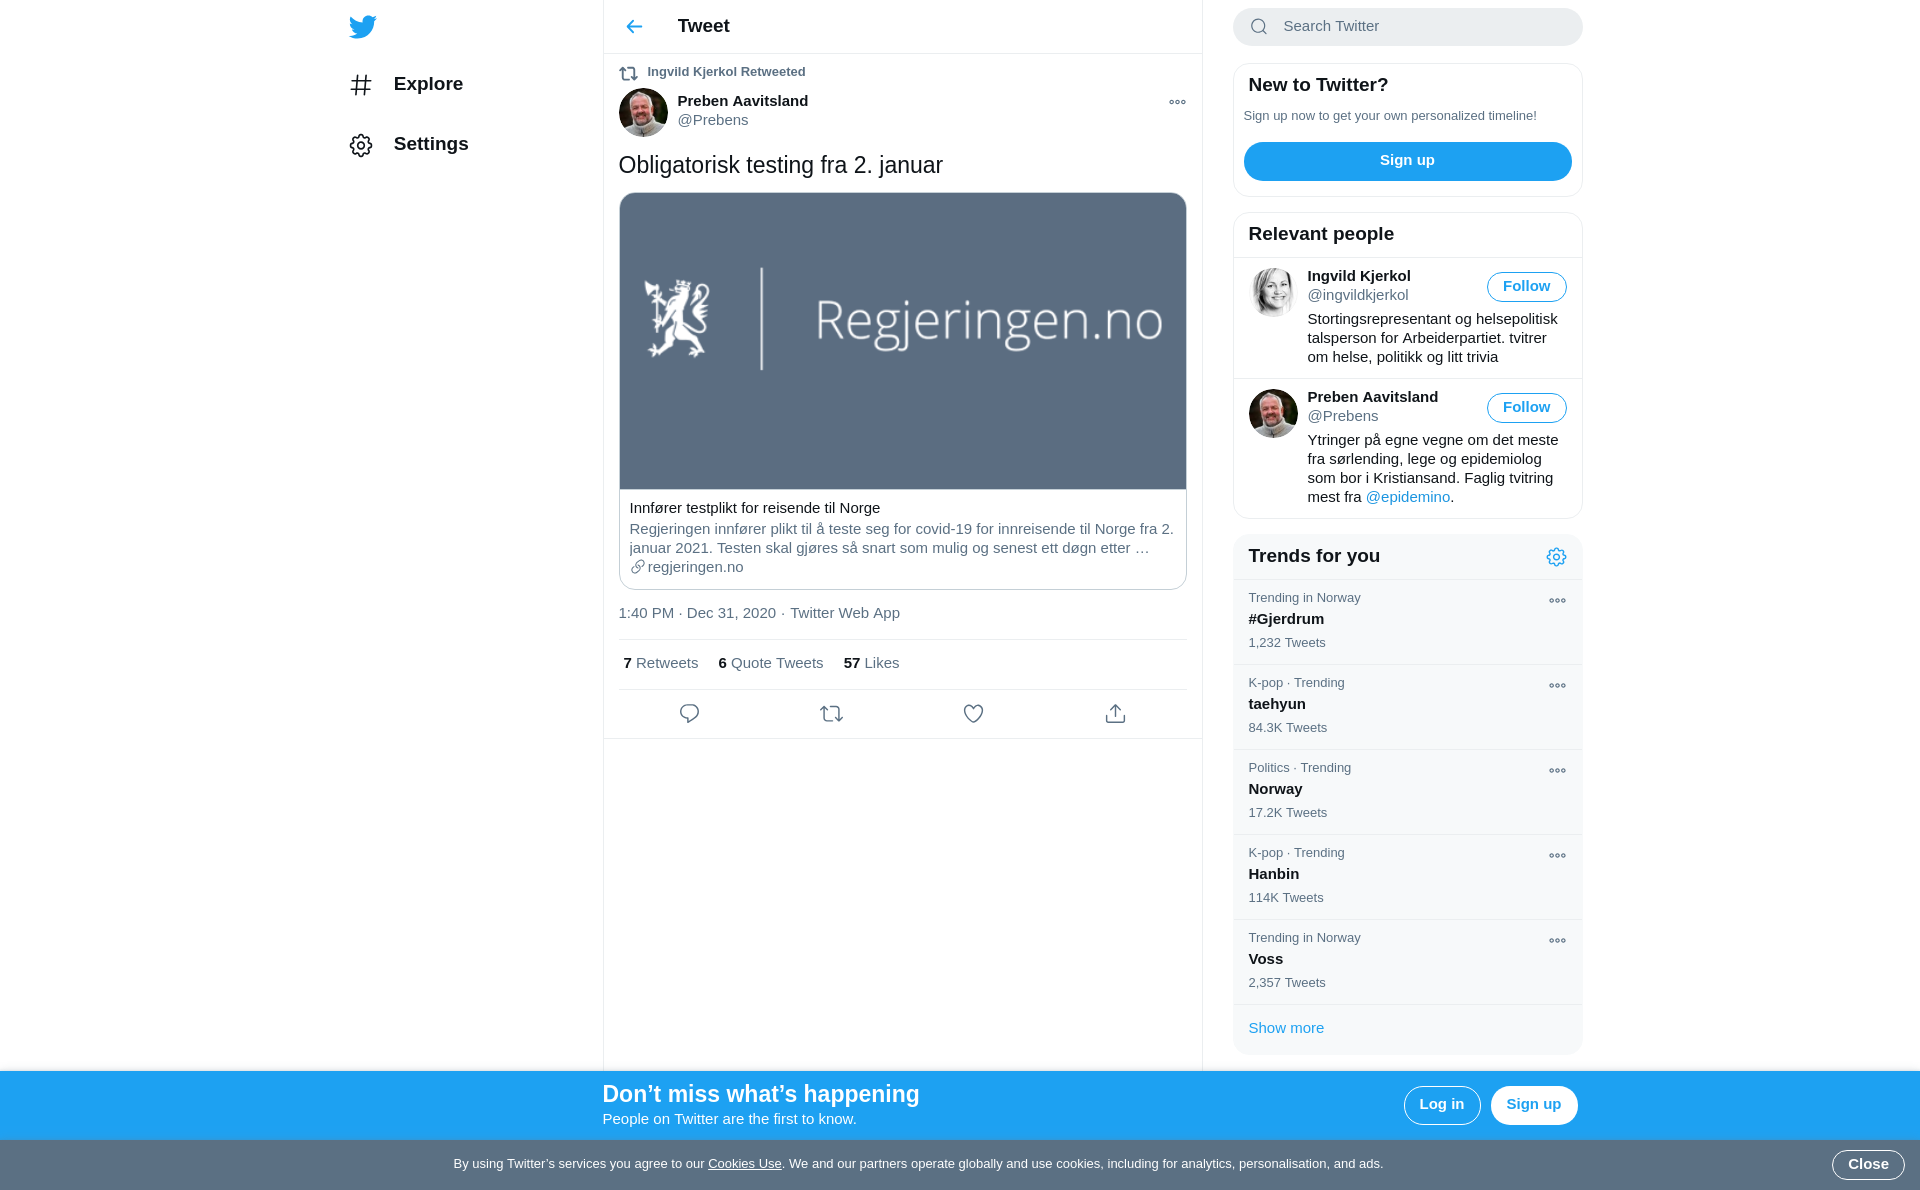Screen dimensions: 1920x1190
Task: Click Sign up on bottom banner
Action: point(1533,1105)
